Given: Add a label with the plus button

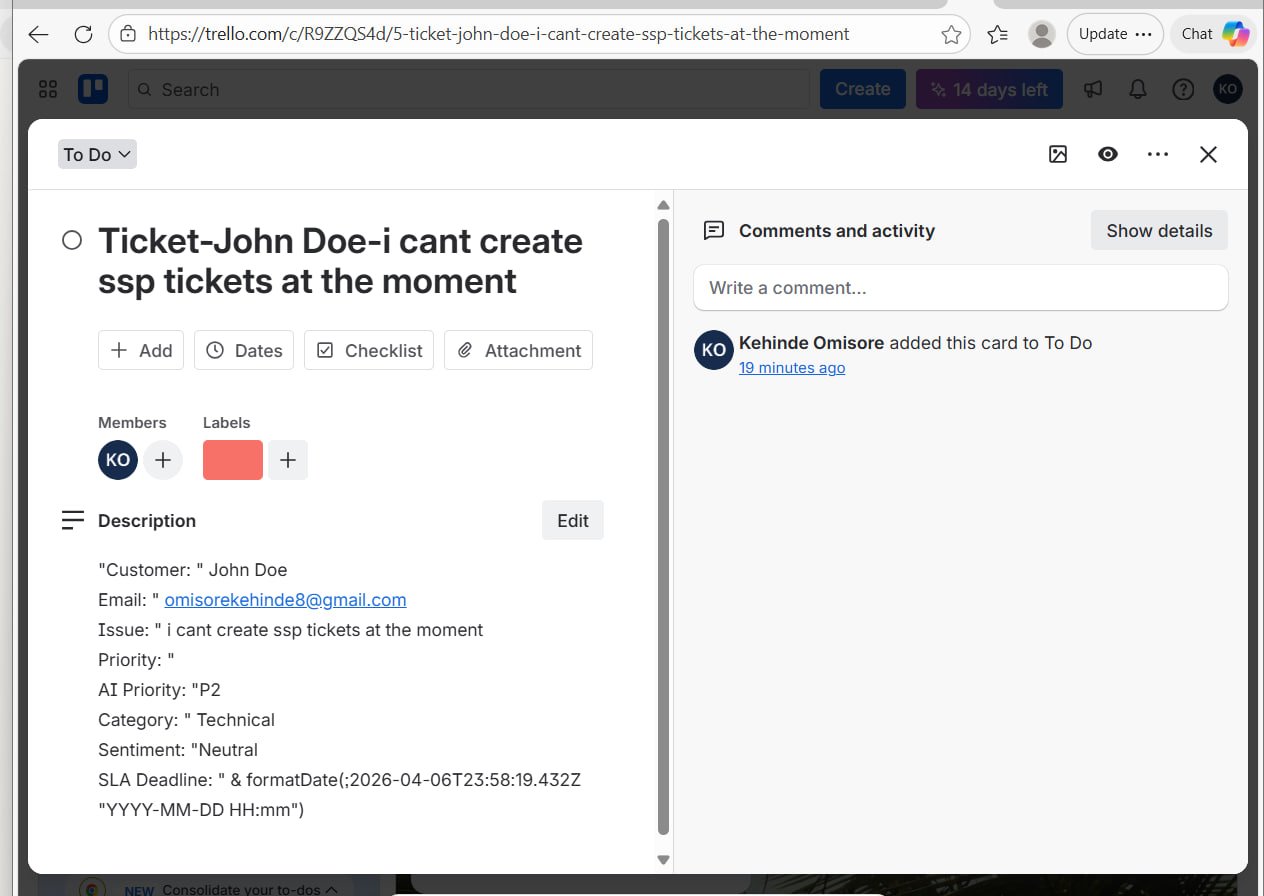Looking at the screenshot, I should [x=288, y=460].
